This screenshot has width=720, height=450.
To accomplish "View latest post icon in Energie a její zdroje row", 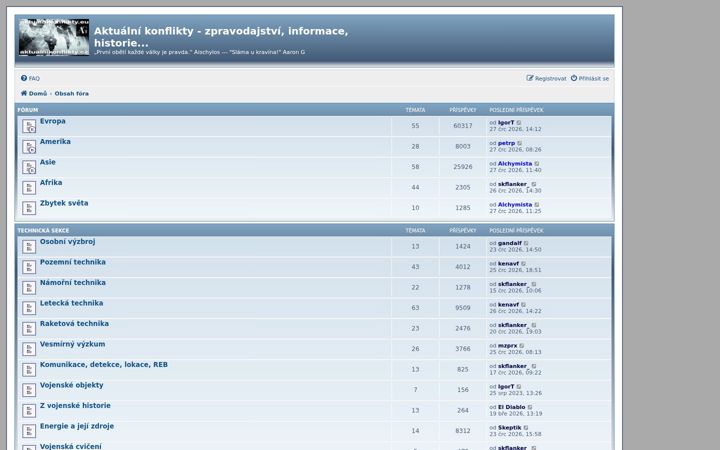I will 526,428.
